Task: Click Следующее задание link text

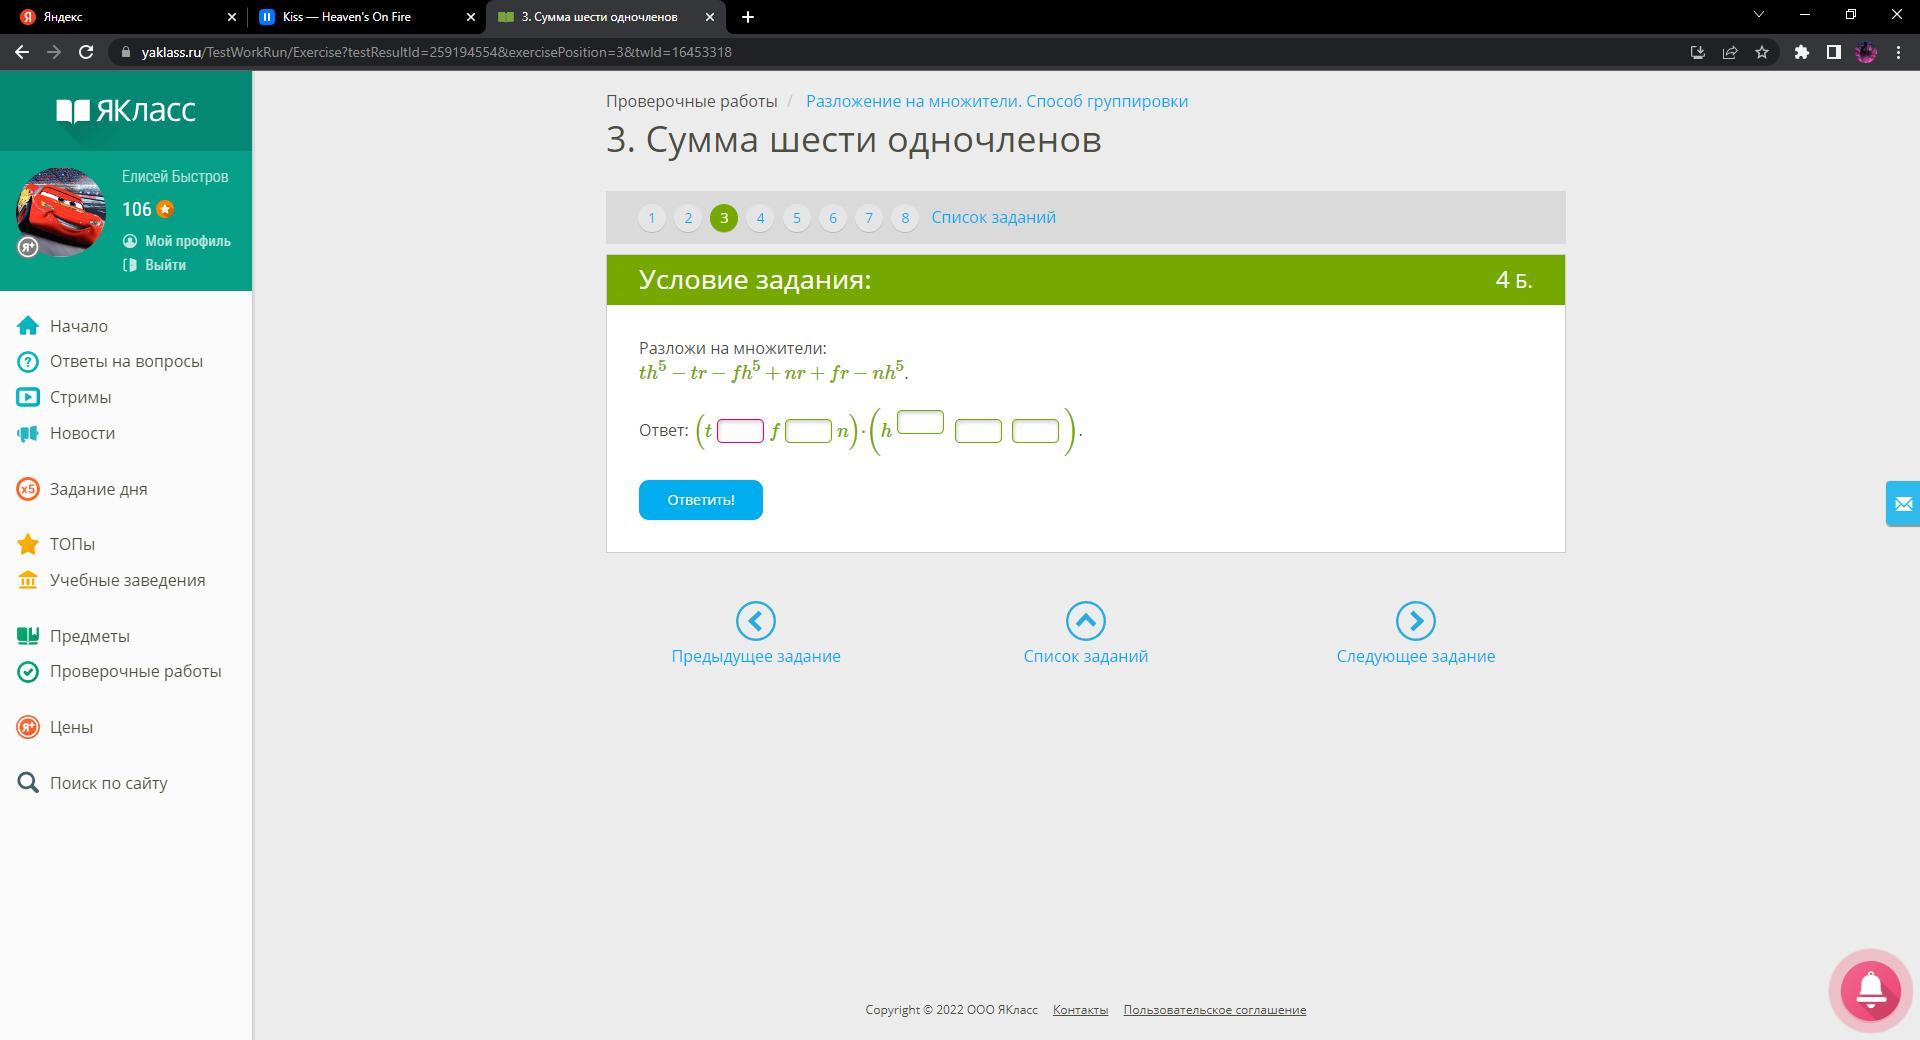Action: (x=1416, y=656)
